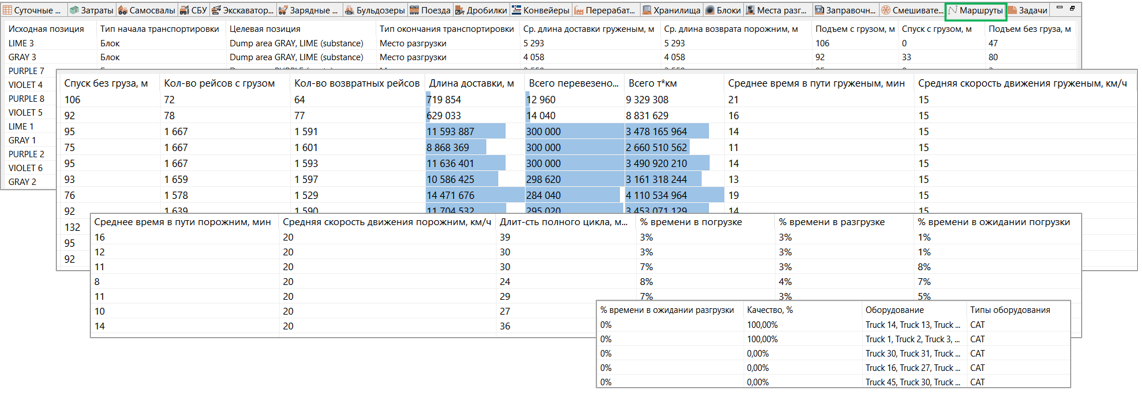Image resolution: width=1142 pixels, height=401 pixels.
Task: Click the cell Truck 14, Truck 13, Truck…
Action: (x=913, y=325)
